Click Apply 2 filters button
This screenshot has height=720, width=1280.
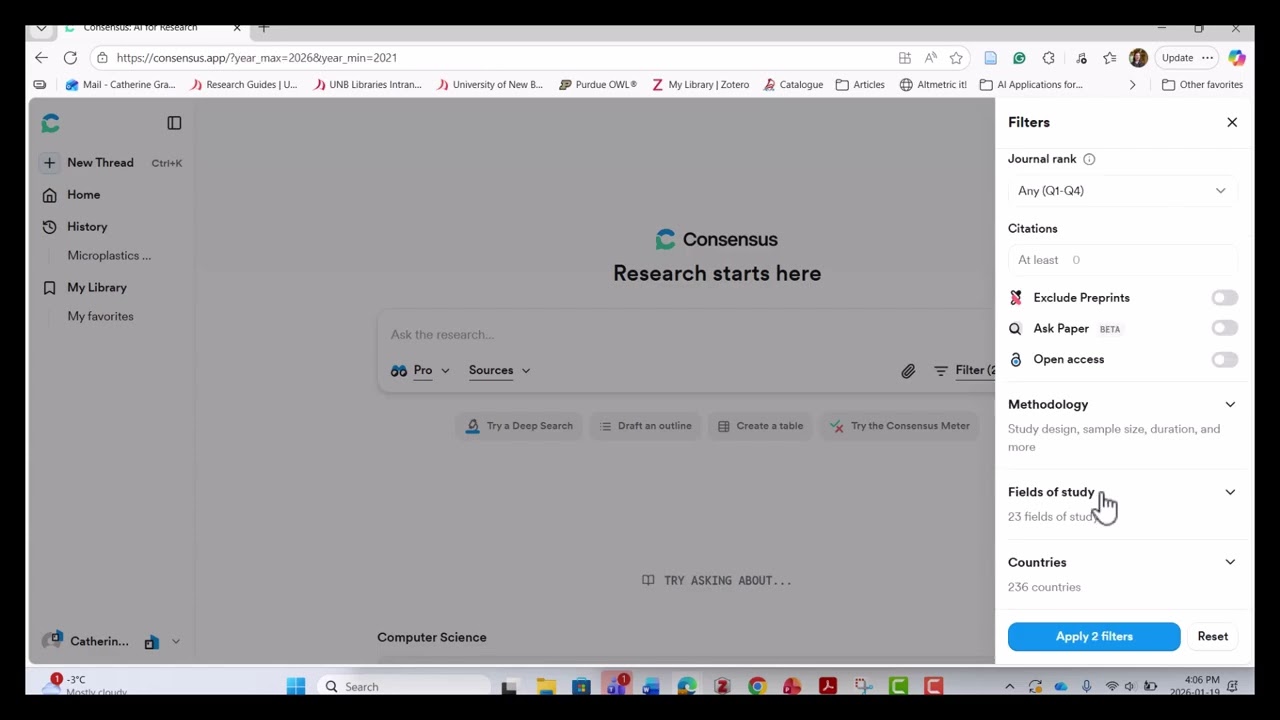point(1094,637)
